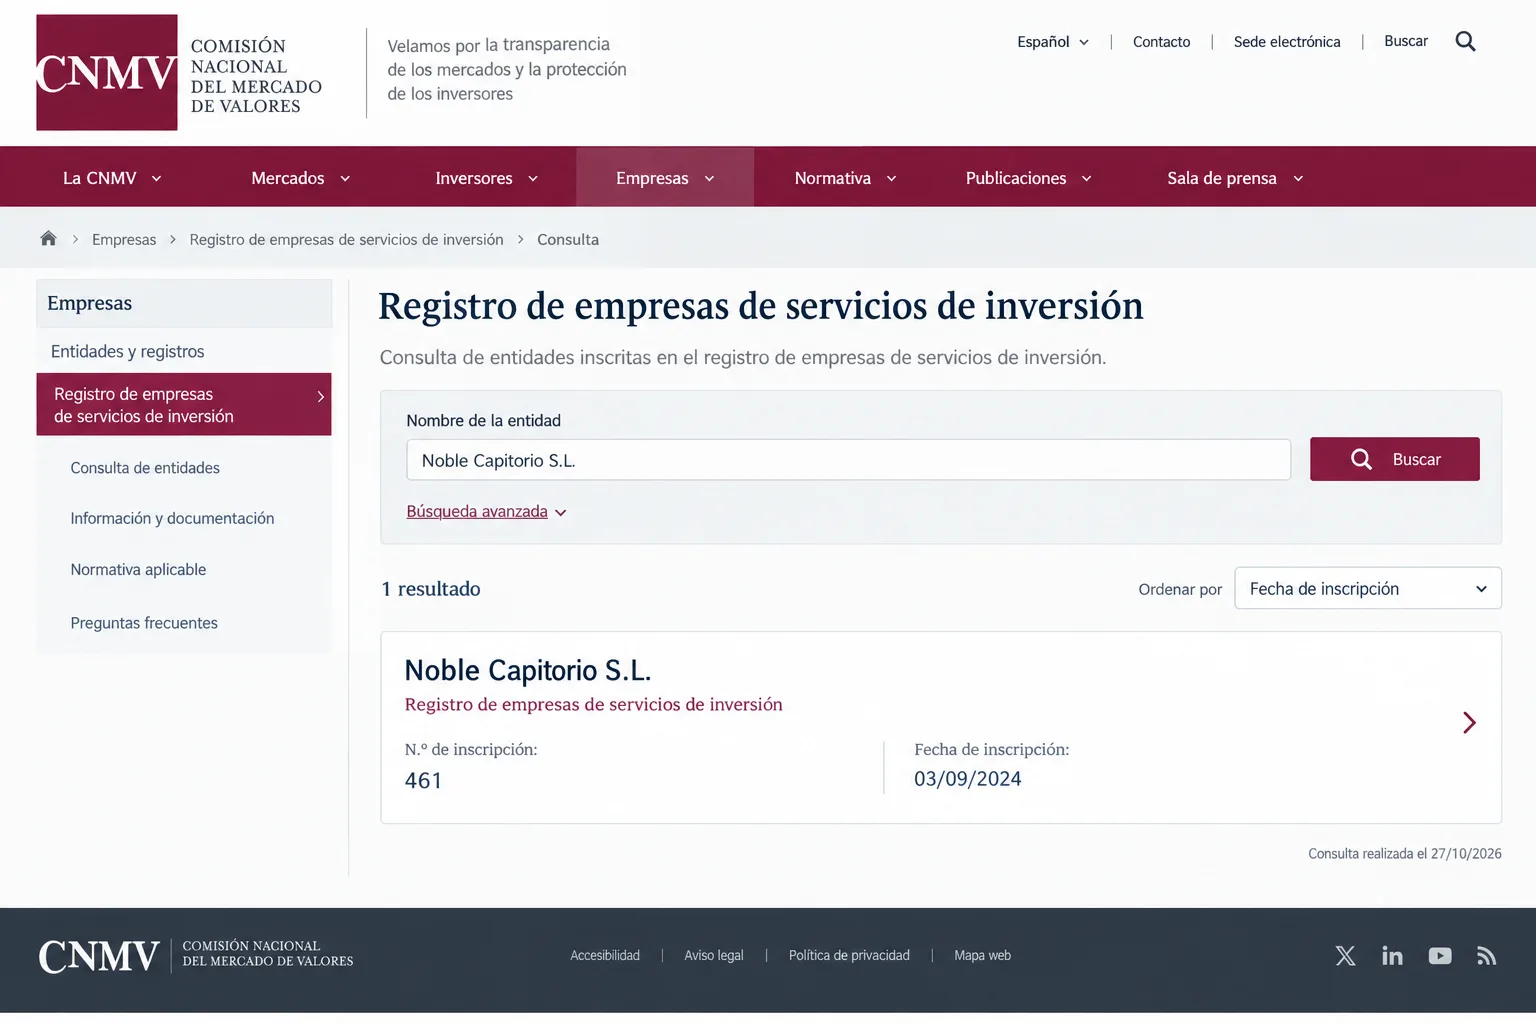Expand Búsqueda avanzada options
The width and height of the screenshot is (1536, 1024).
click(486, 511)
